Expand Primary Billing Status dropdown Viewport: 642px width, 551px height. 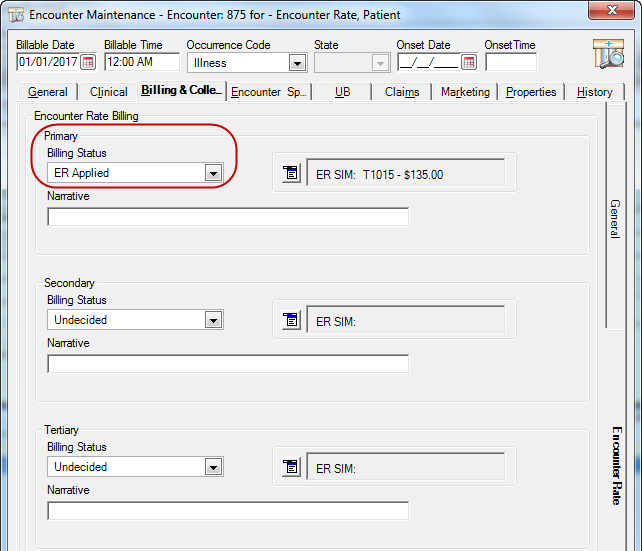click(x=213, y=173)
